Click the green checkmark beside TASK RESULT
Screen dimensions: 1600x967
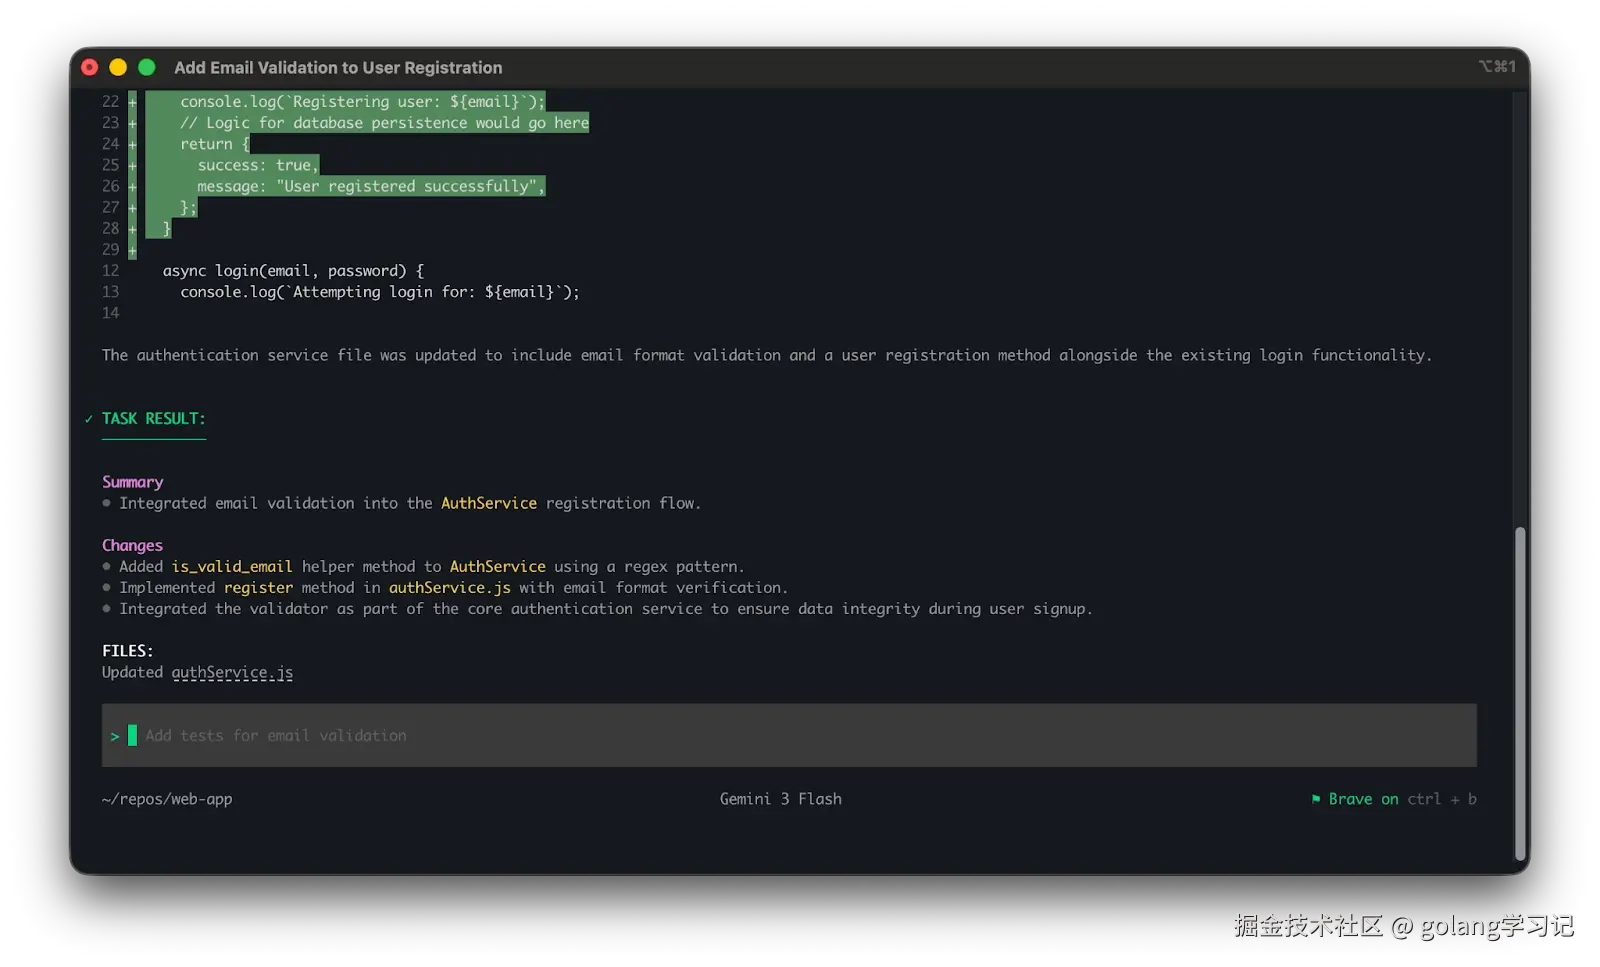89,419
